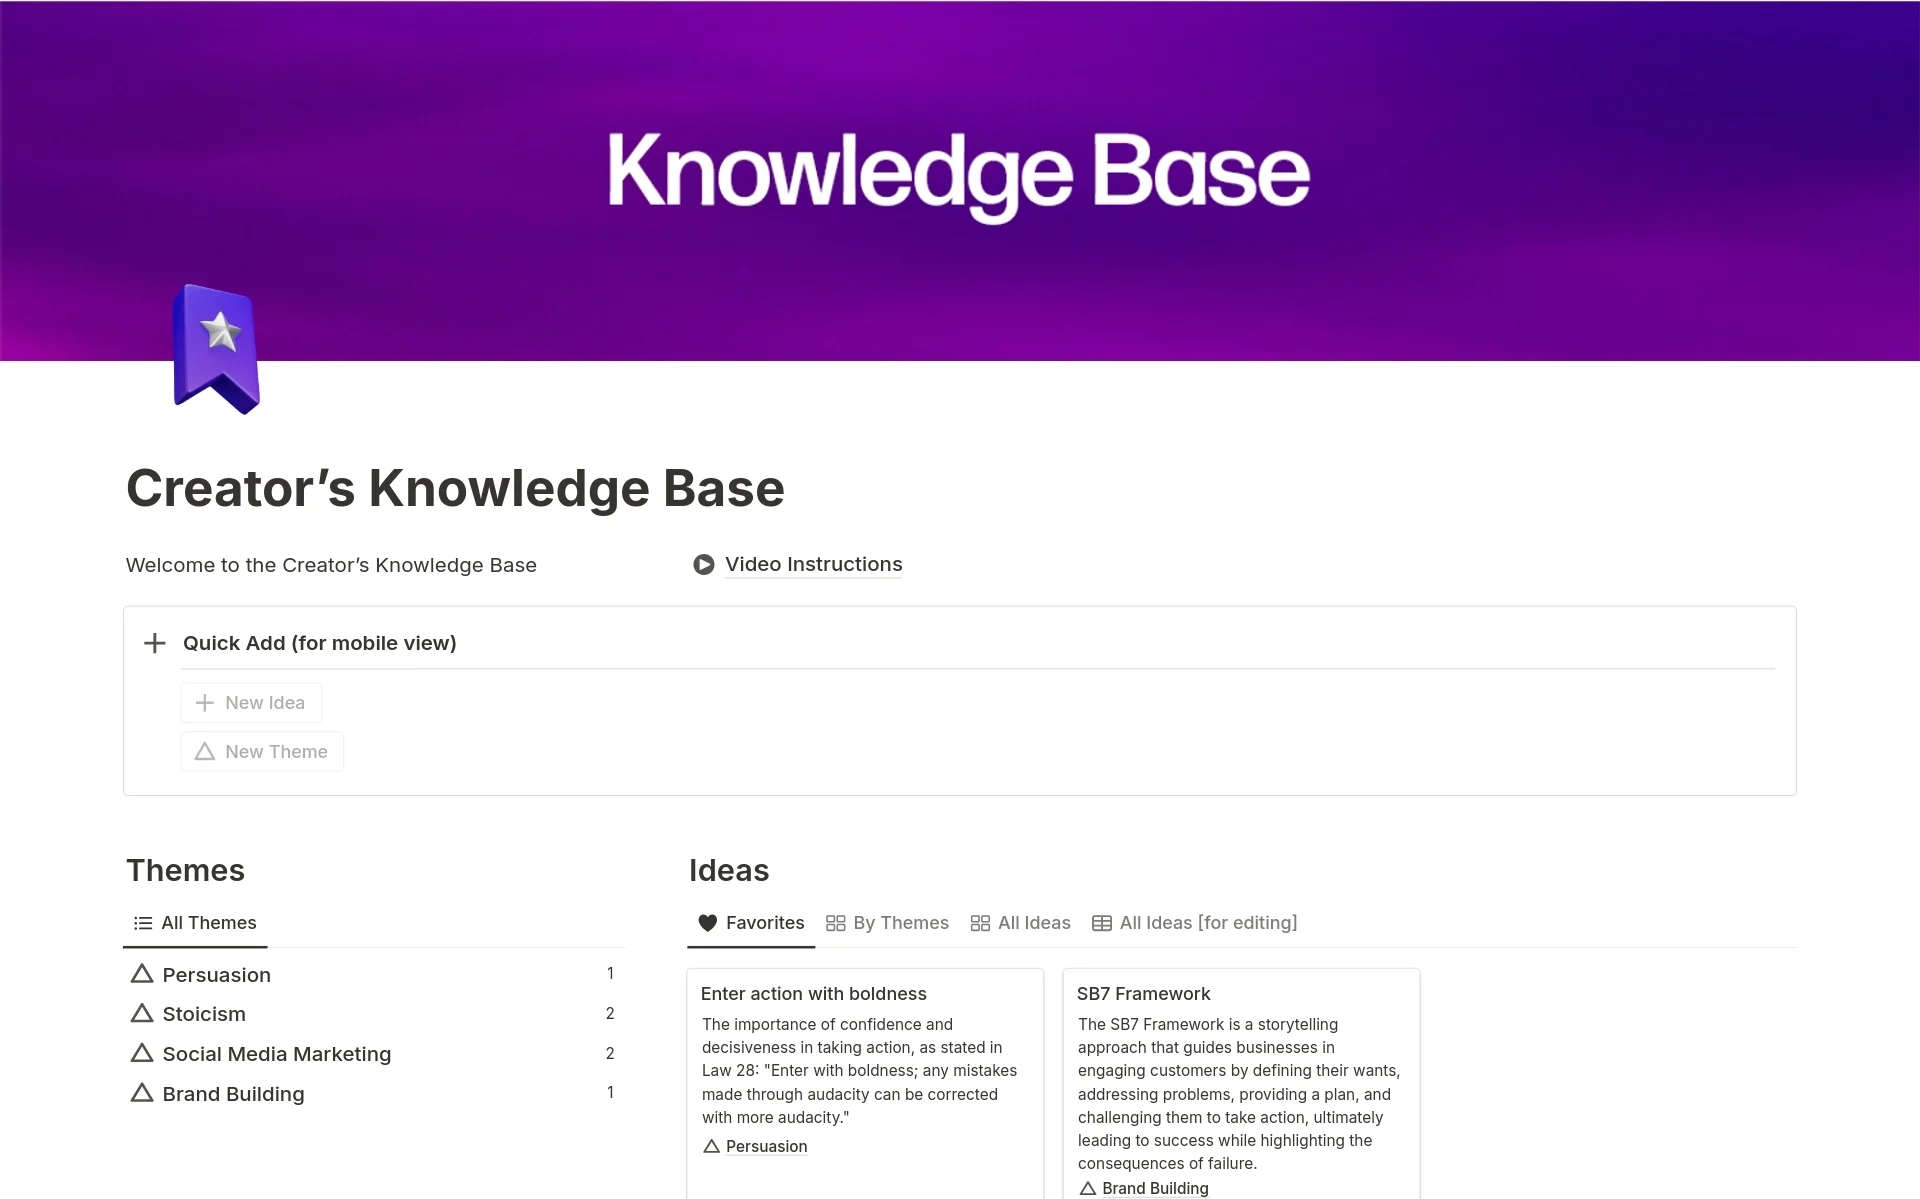Expand the Quick Add mobile view section
The image size is (1920, 1199).
tap(156, 642)
